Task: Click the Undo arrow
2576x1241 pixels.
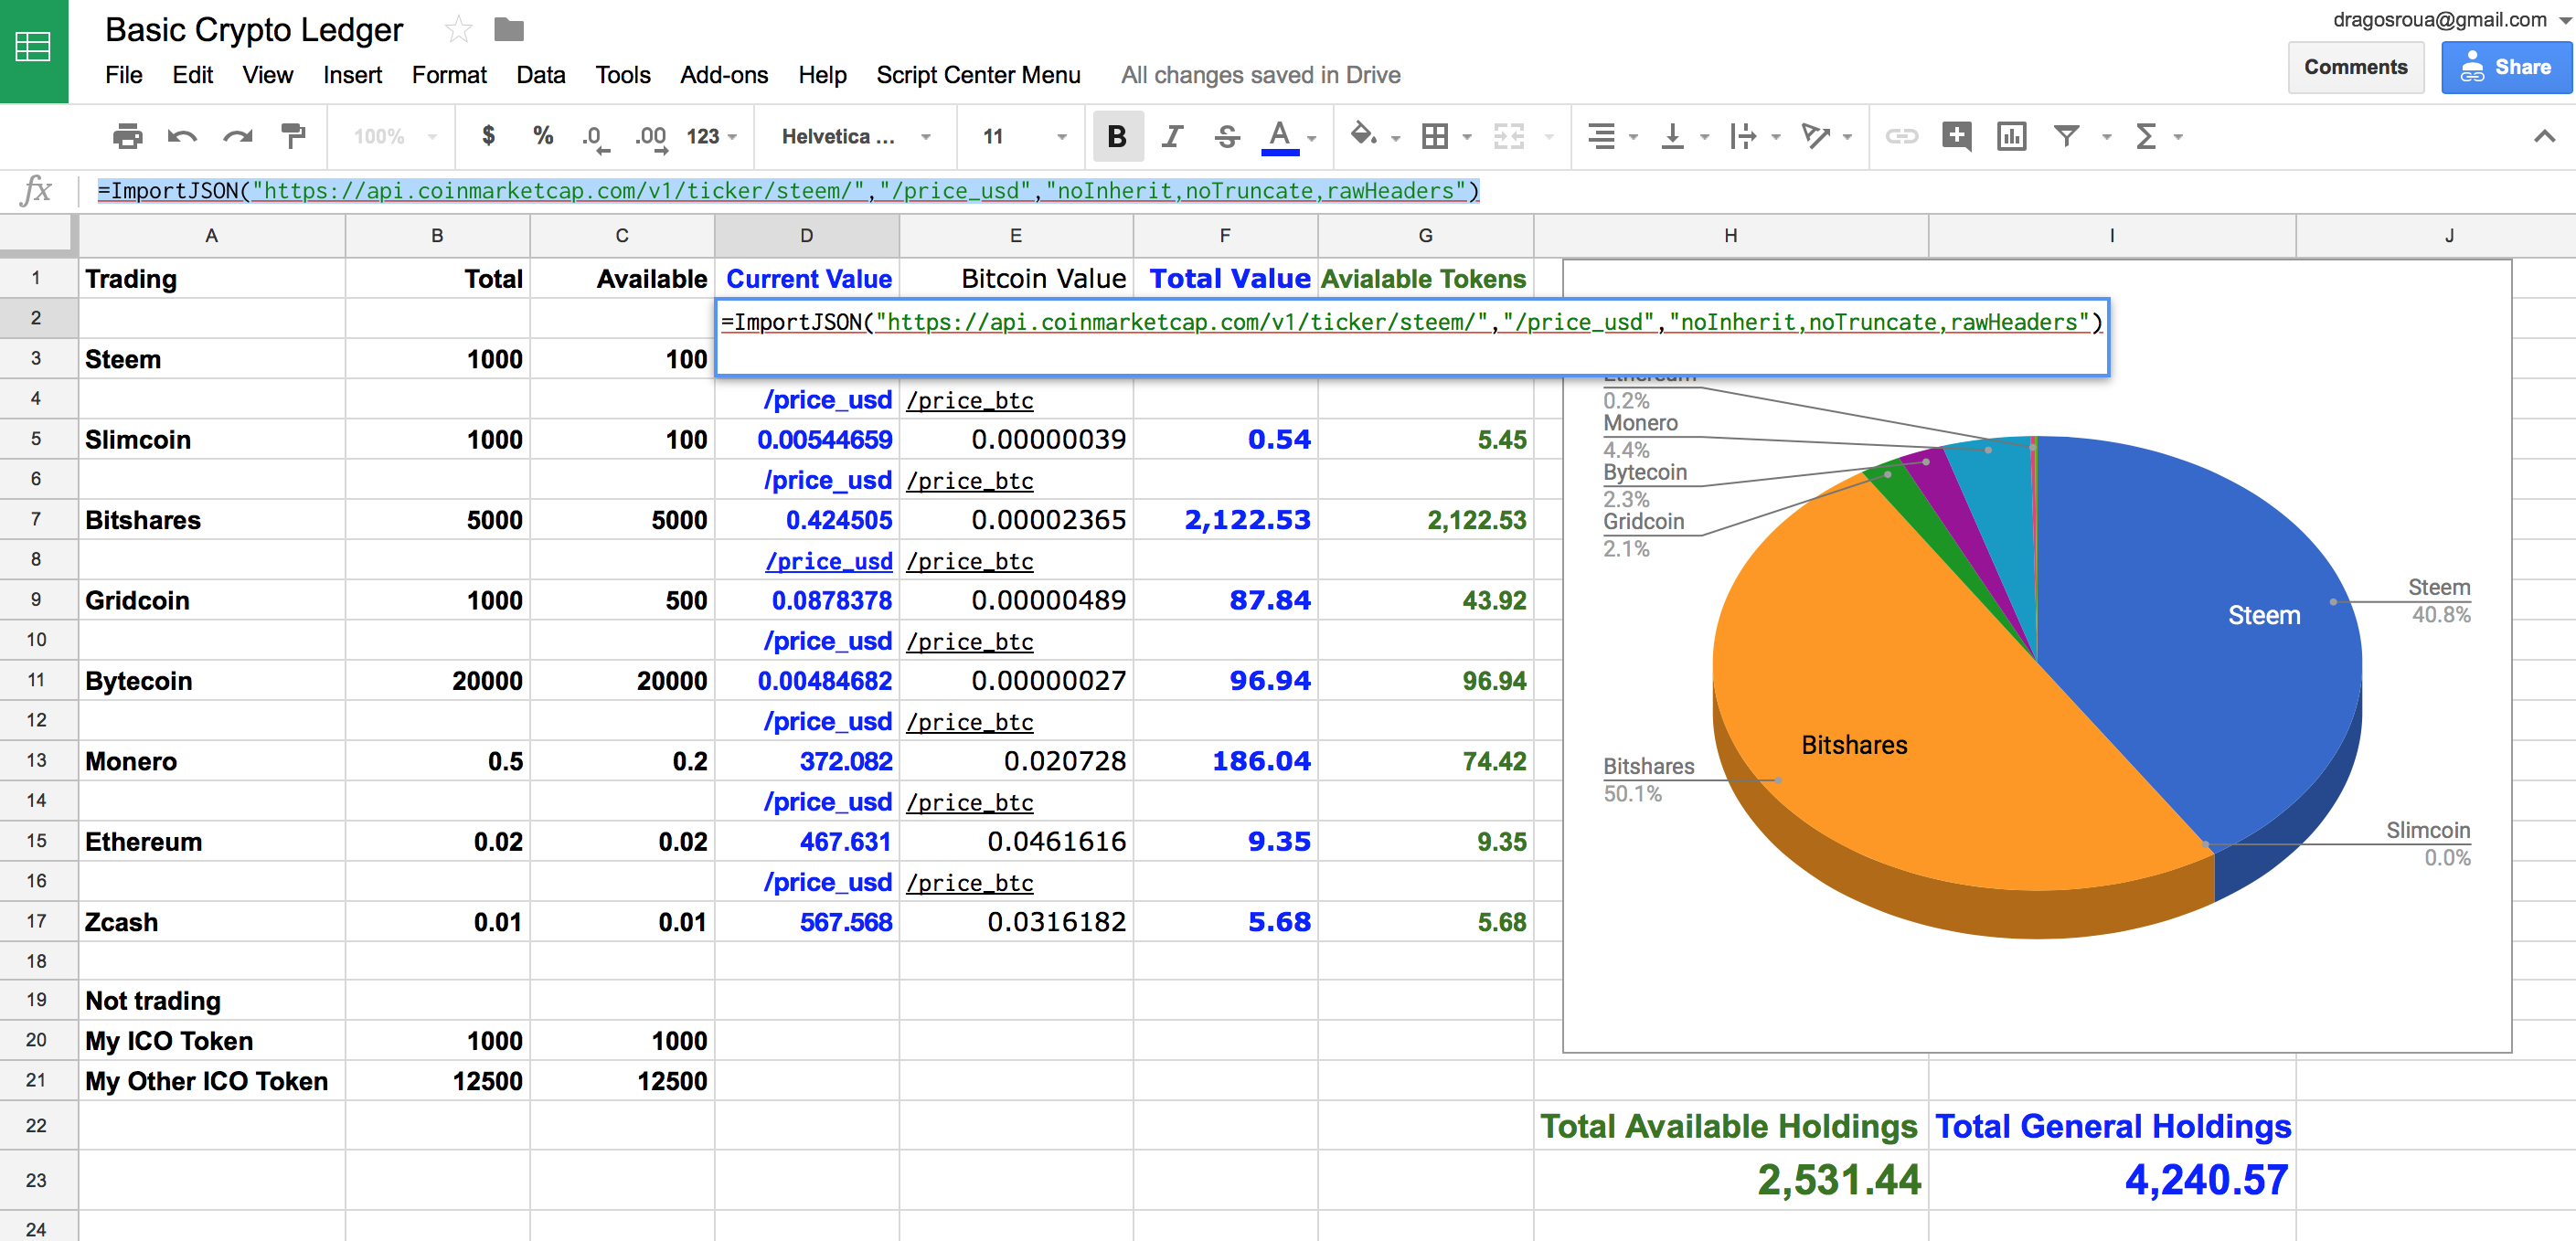Action: tap(182, 136)
